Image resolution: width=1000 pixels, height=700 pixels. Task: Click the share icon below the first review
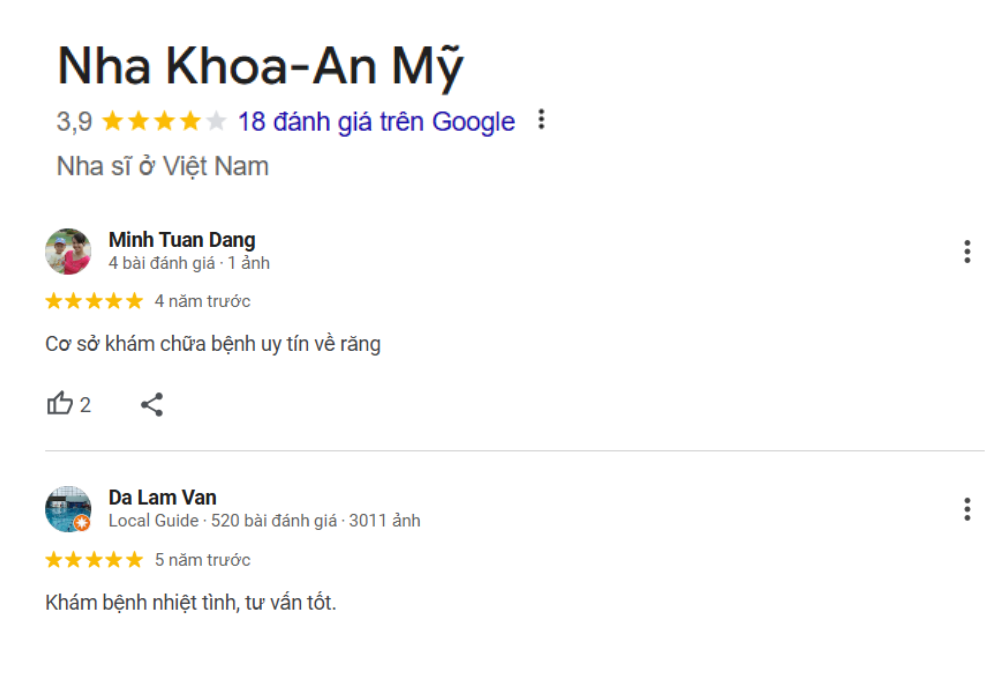150,403
